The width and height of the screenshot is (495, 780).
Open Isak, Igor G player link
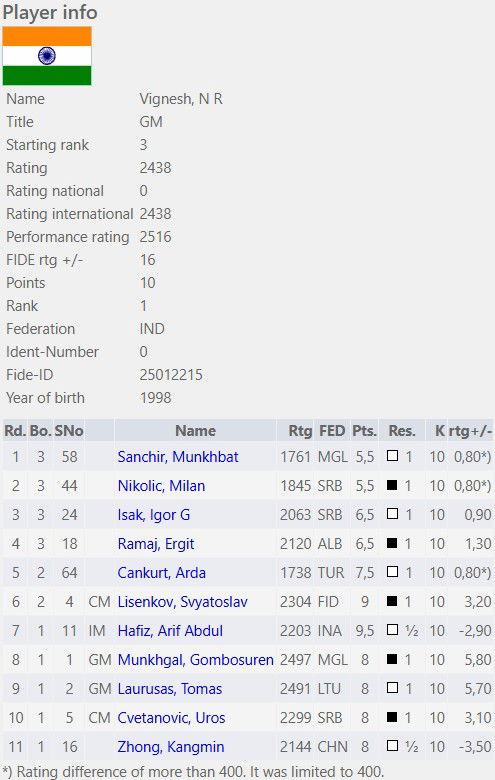pos(154,514)
